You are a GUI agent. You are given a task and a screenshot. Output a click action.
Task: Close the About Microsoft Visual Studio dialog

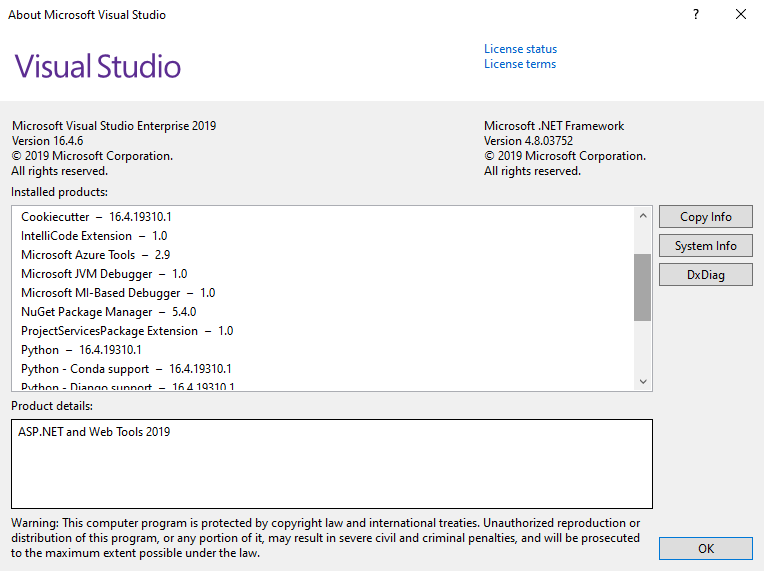tap(741, 15)
